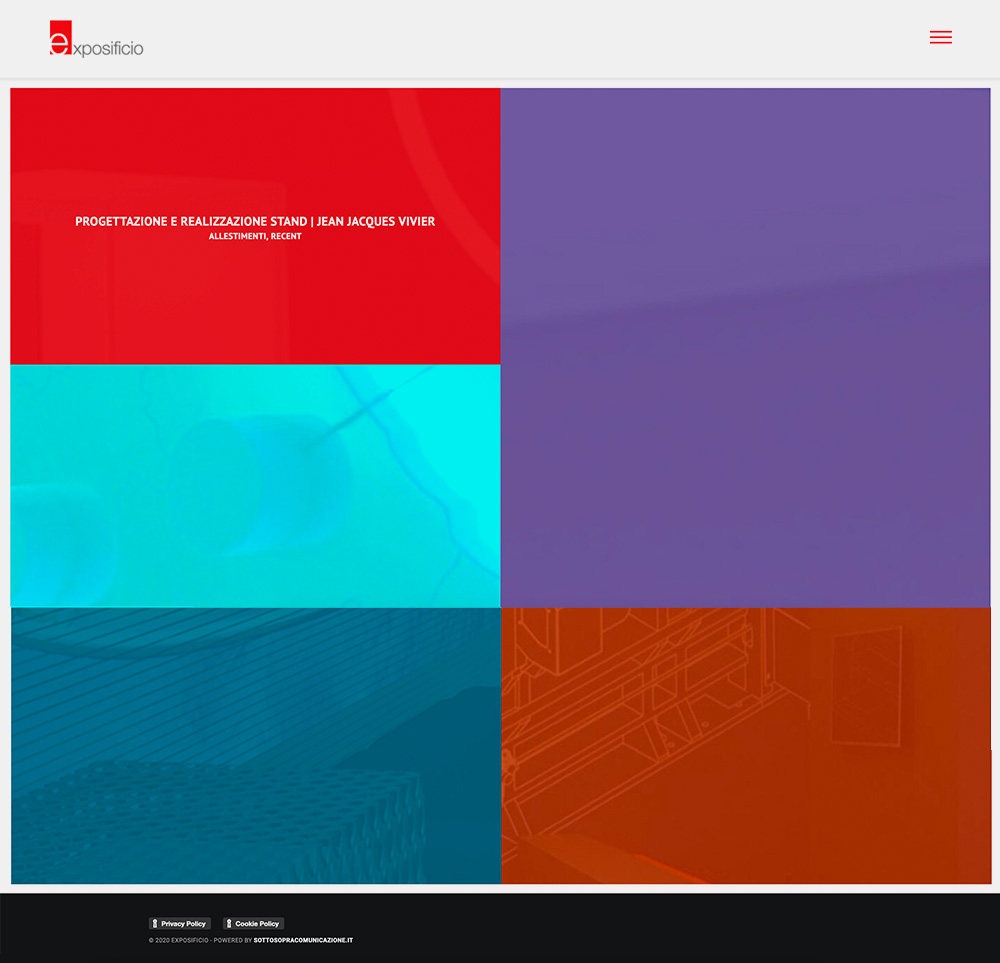Open the dark teal portfolio tile

[256, 746]
